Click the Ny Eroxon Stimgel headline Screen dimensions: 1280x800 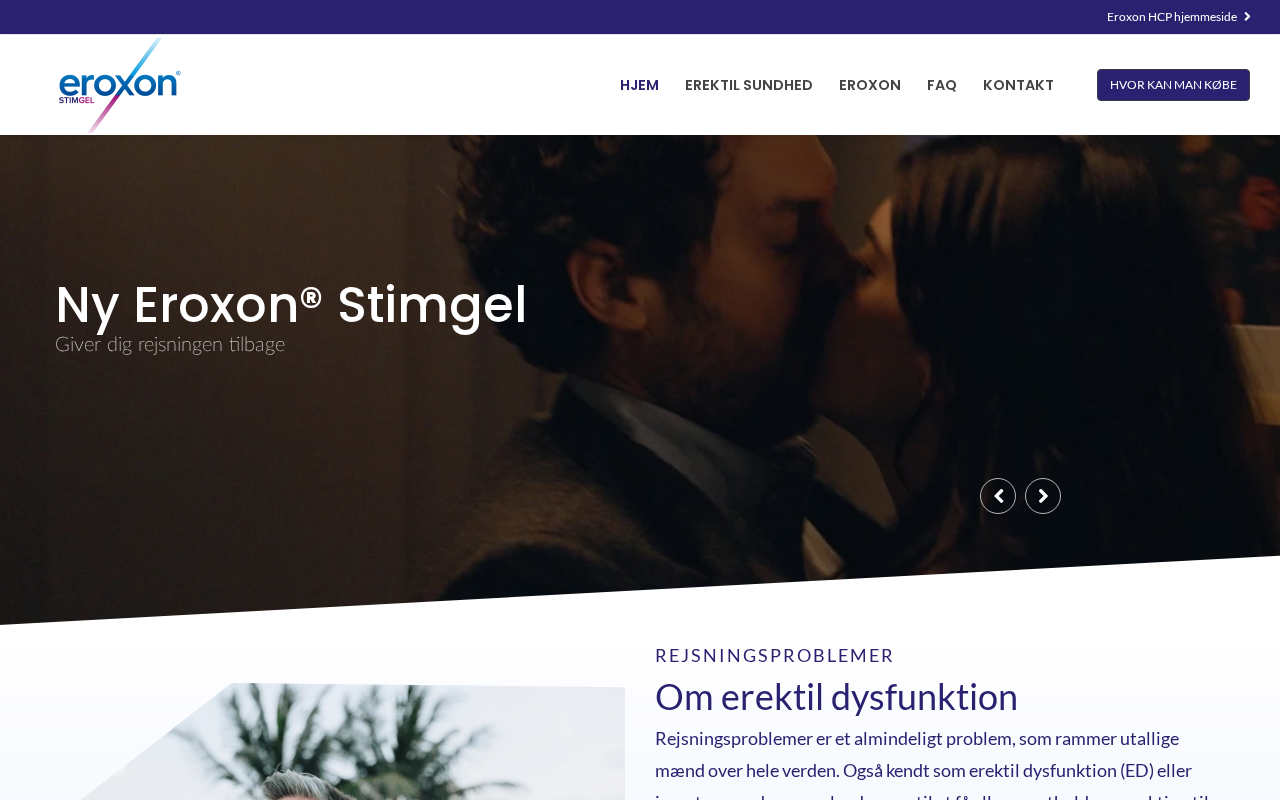pos(291,305)
